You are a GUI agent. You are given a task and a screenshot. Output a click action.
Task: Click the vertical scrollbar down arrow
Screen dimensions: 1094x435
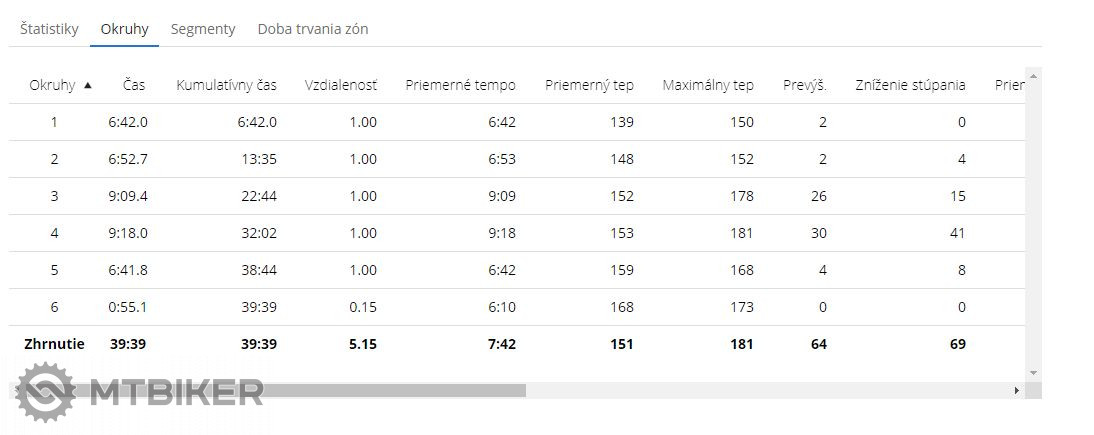(1034, 373)
